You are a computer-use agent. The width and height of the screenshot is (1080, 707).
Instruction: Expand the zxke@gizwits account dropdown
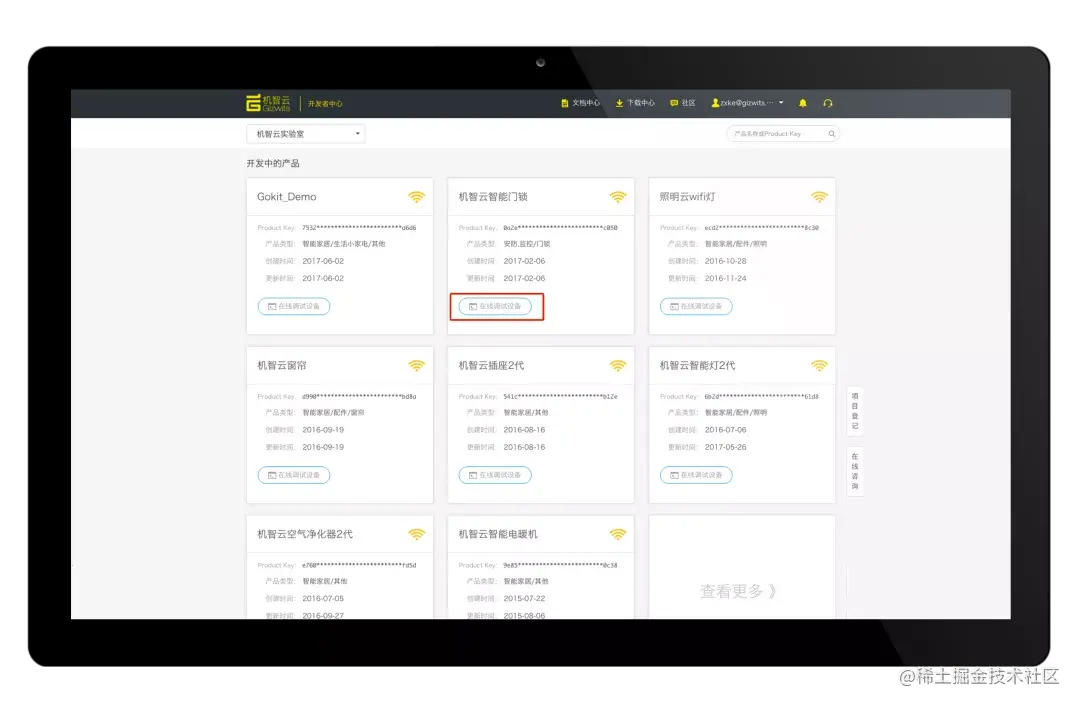click(747, 103)
